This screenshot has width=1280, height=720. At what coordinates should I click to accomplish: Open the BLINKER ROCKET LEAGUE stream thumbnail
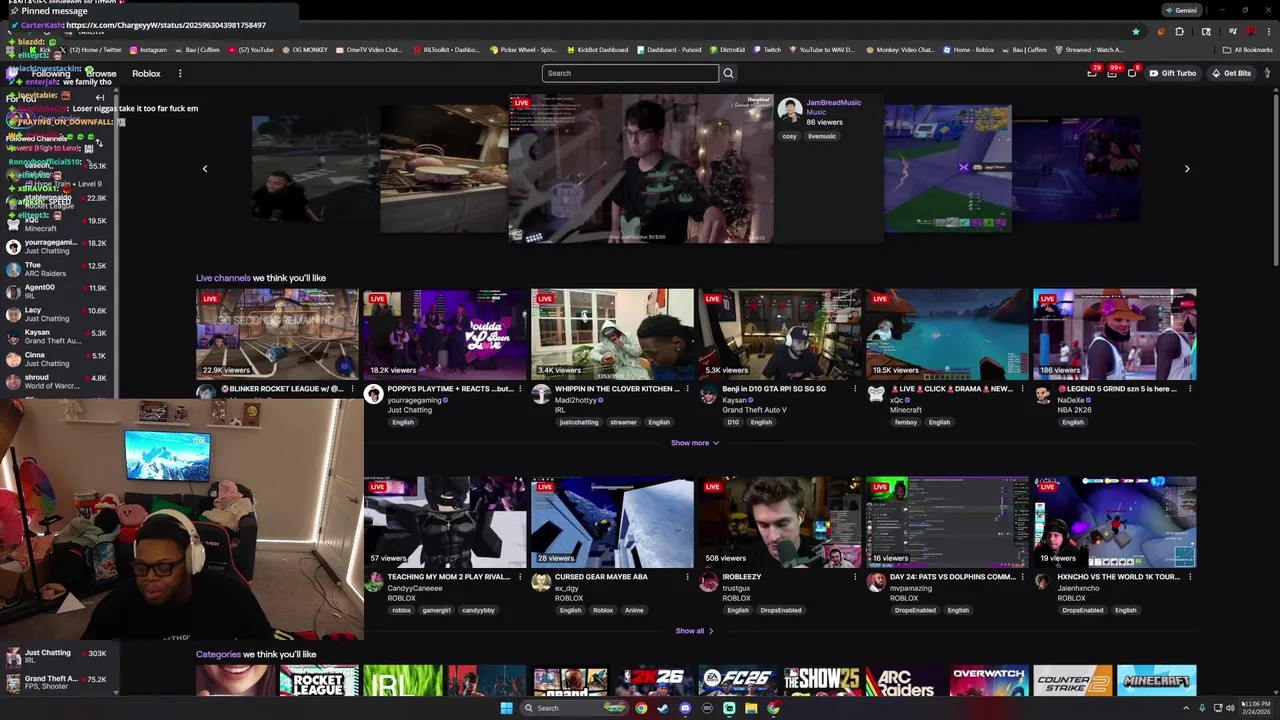click(x=277, y=334)
